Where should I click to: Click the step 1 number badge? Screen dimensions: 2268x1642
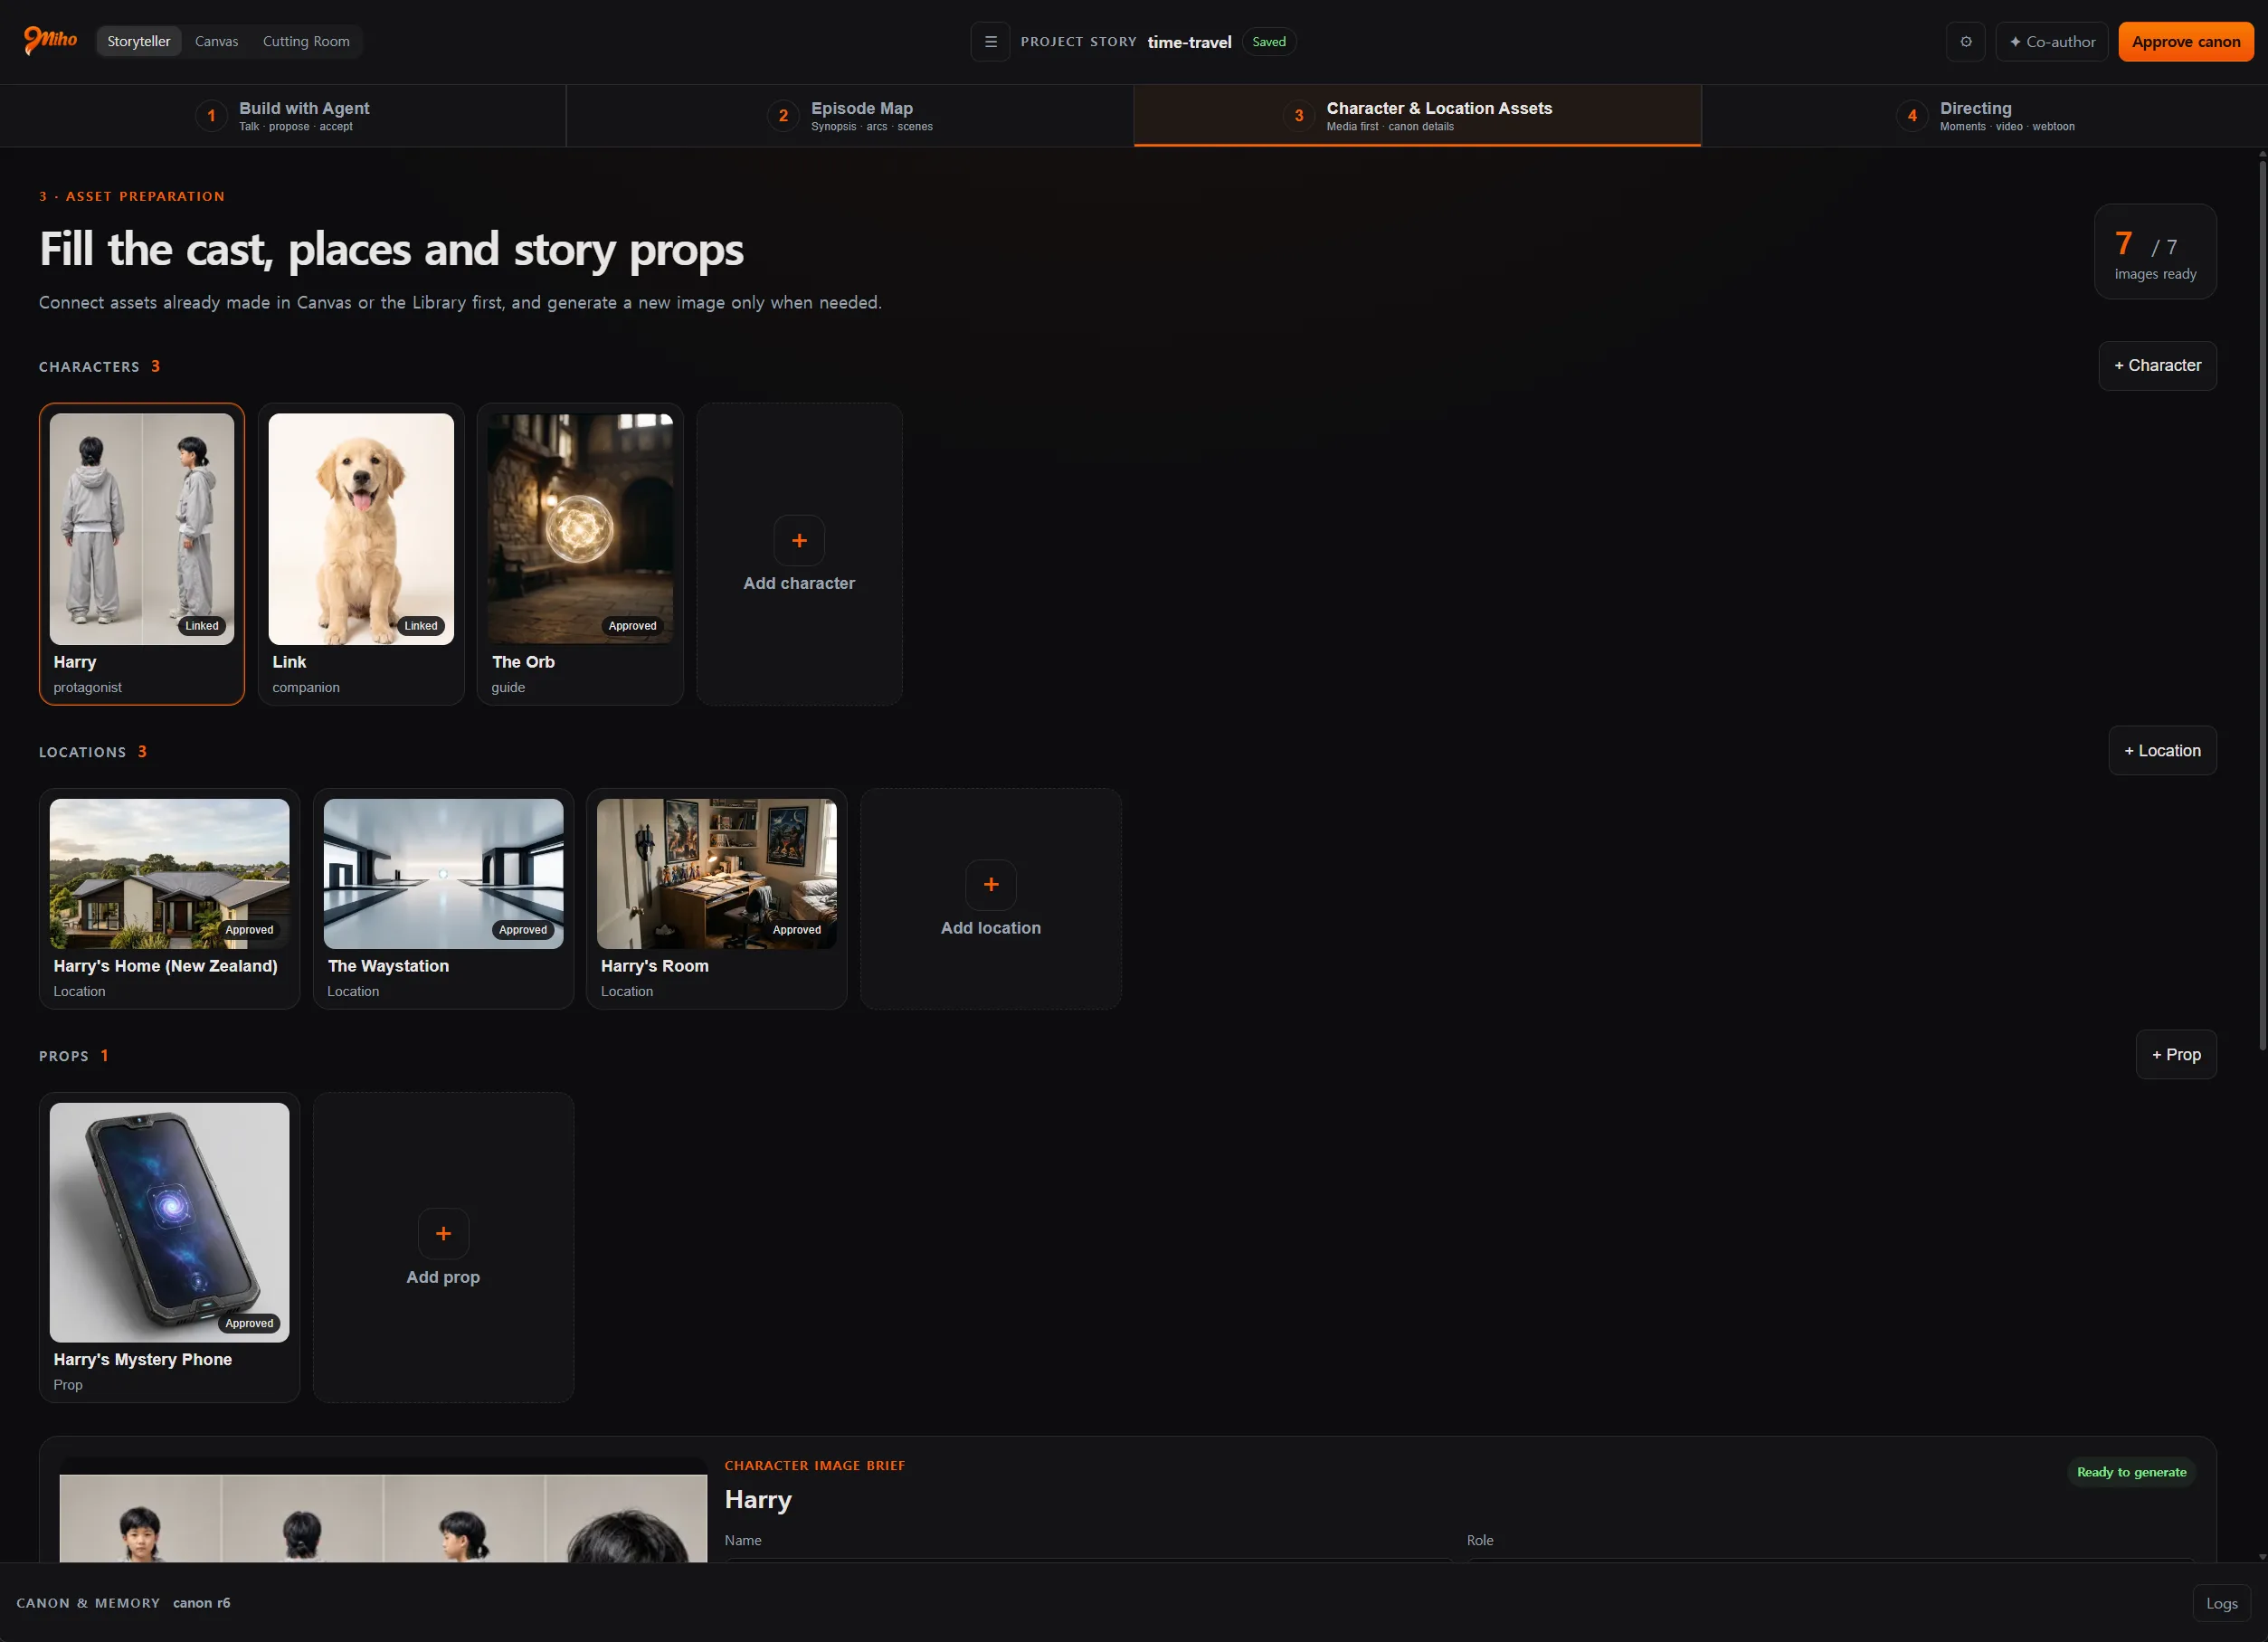tap(211, 116)
